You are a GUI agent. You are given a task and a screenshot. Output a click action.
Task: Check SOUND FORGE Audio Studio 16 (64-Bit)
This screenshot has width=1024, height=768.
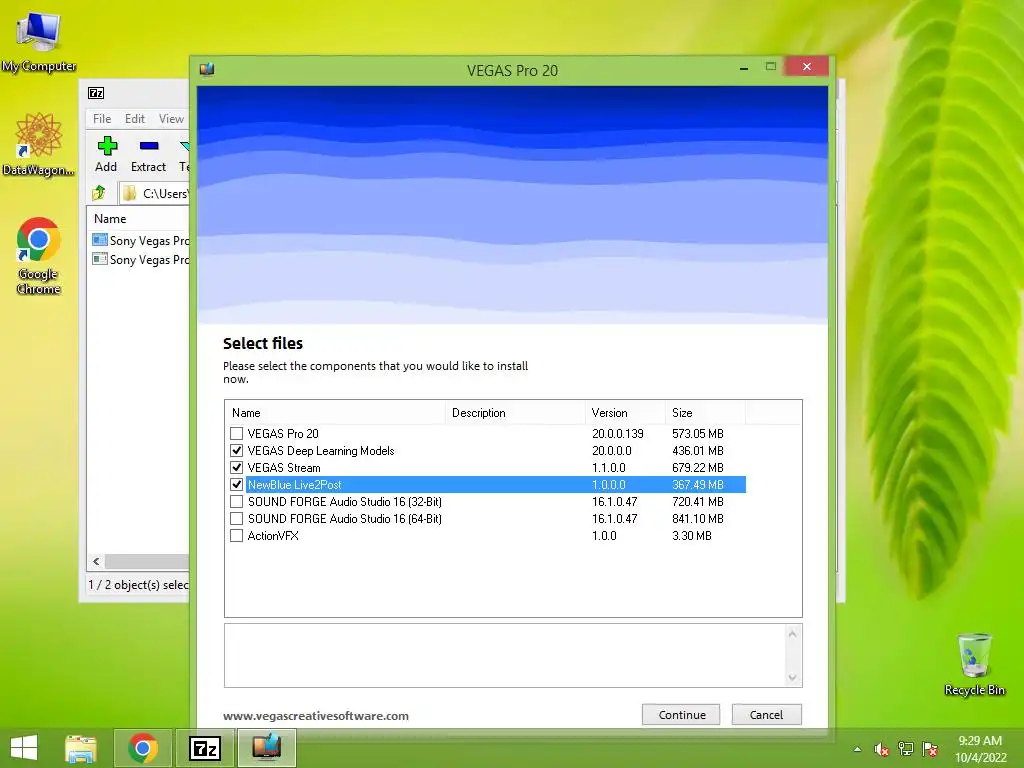pyautogui.click(x=236, y=519)
